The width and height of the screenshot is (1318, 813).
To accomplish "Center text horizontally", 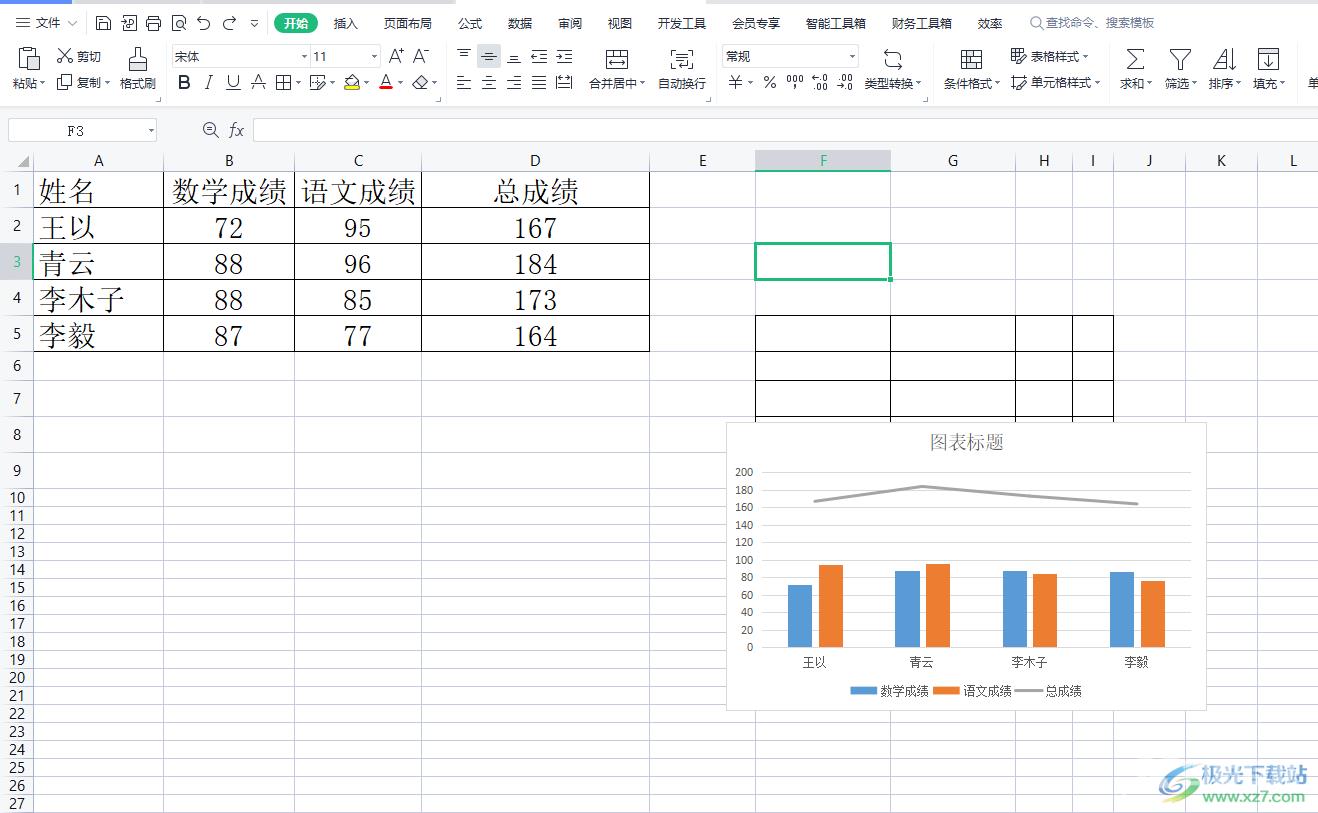I will click(x=489, y=83).
